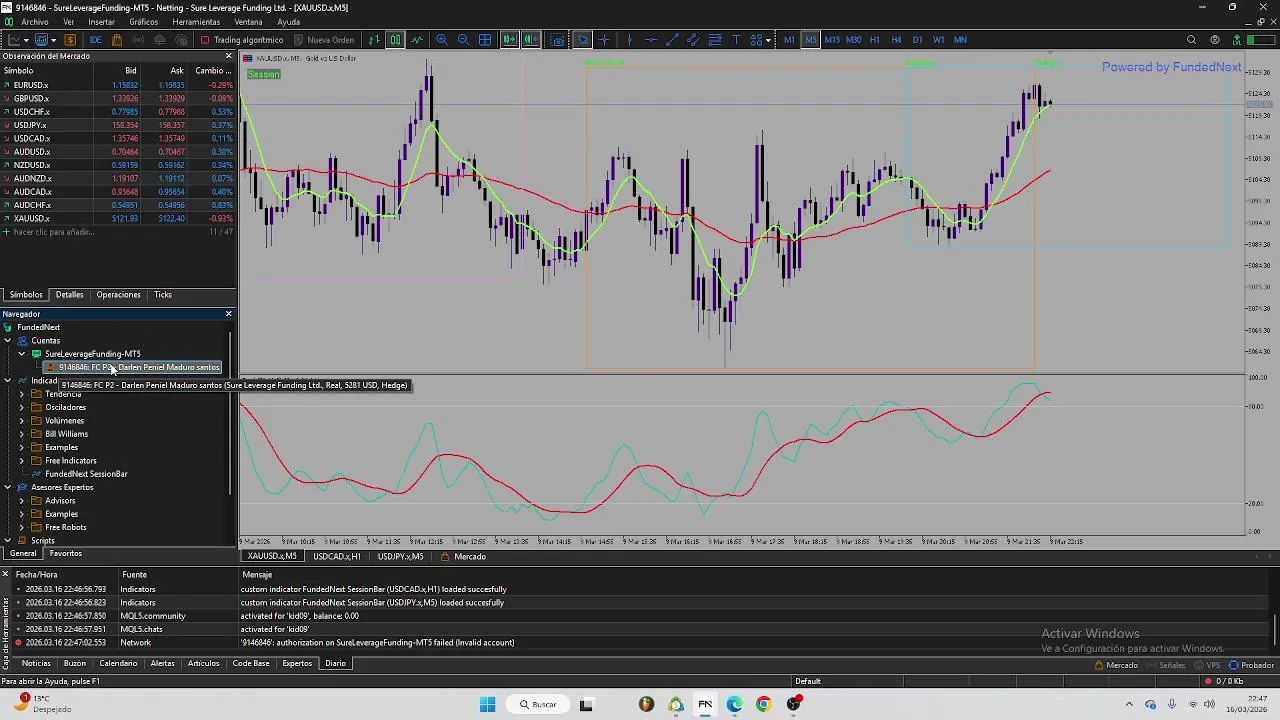The image size is (1280, 720).
Task: Switch to USDCAD.x,H1 chart tab
Action: (336, 556)
